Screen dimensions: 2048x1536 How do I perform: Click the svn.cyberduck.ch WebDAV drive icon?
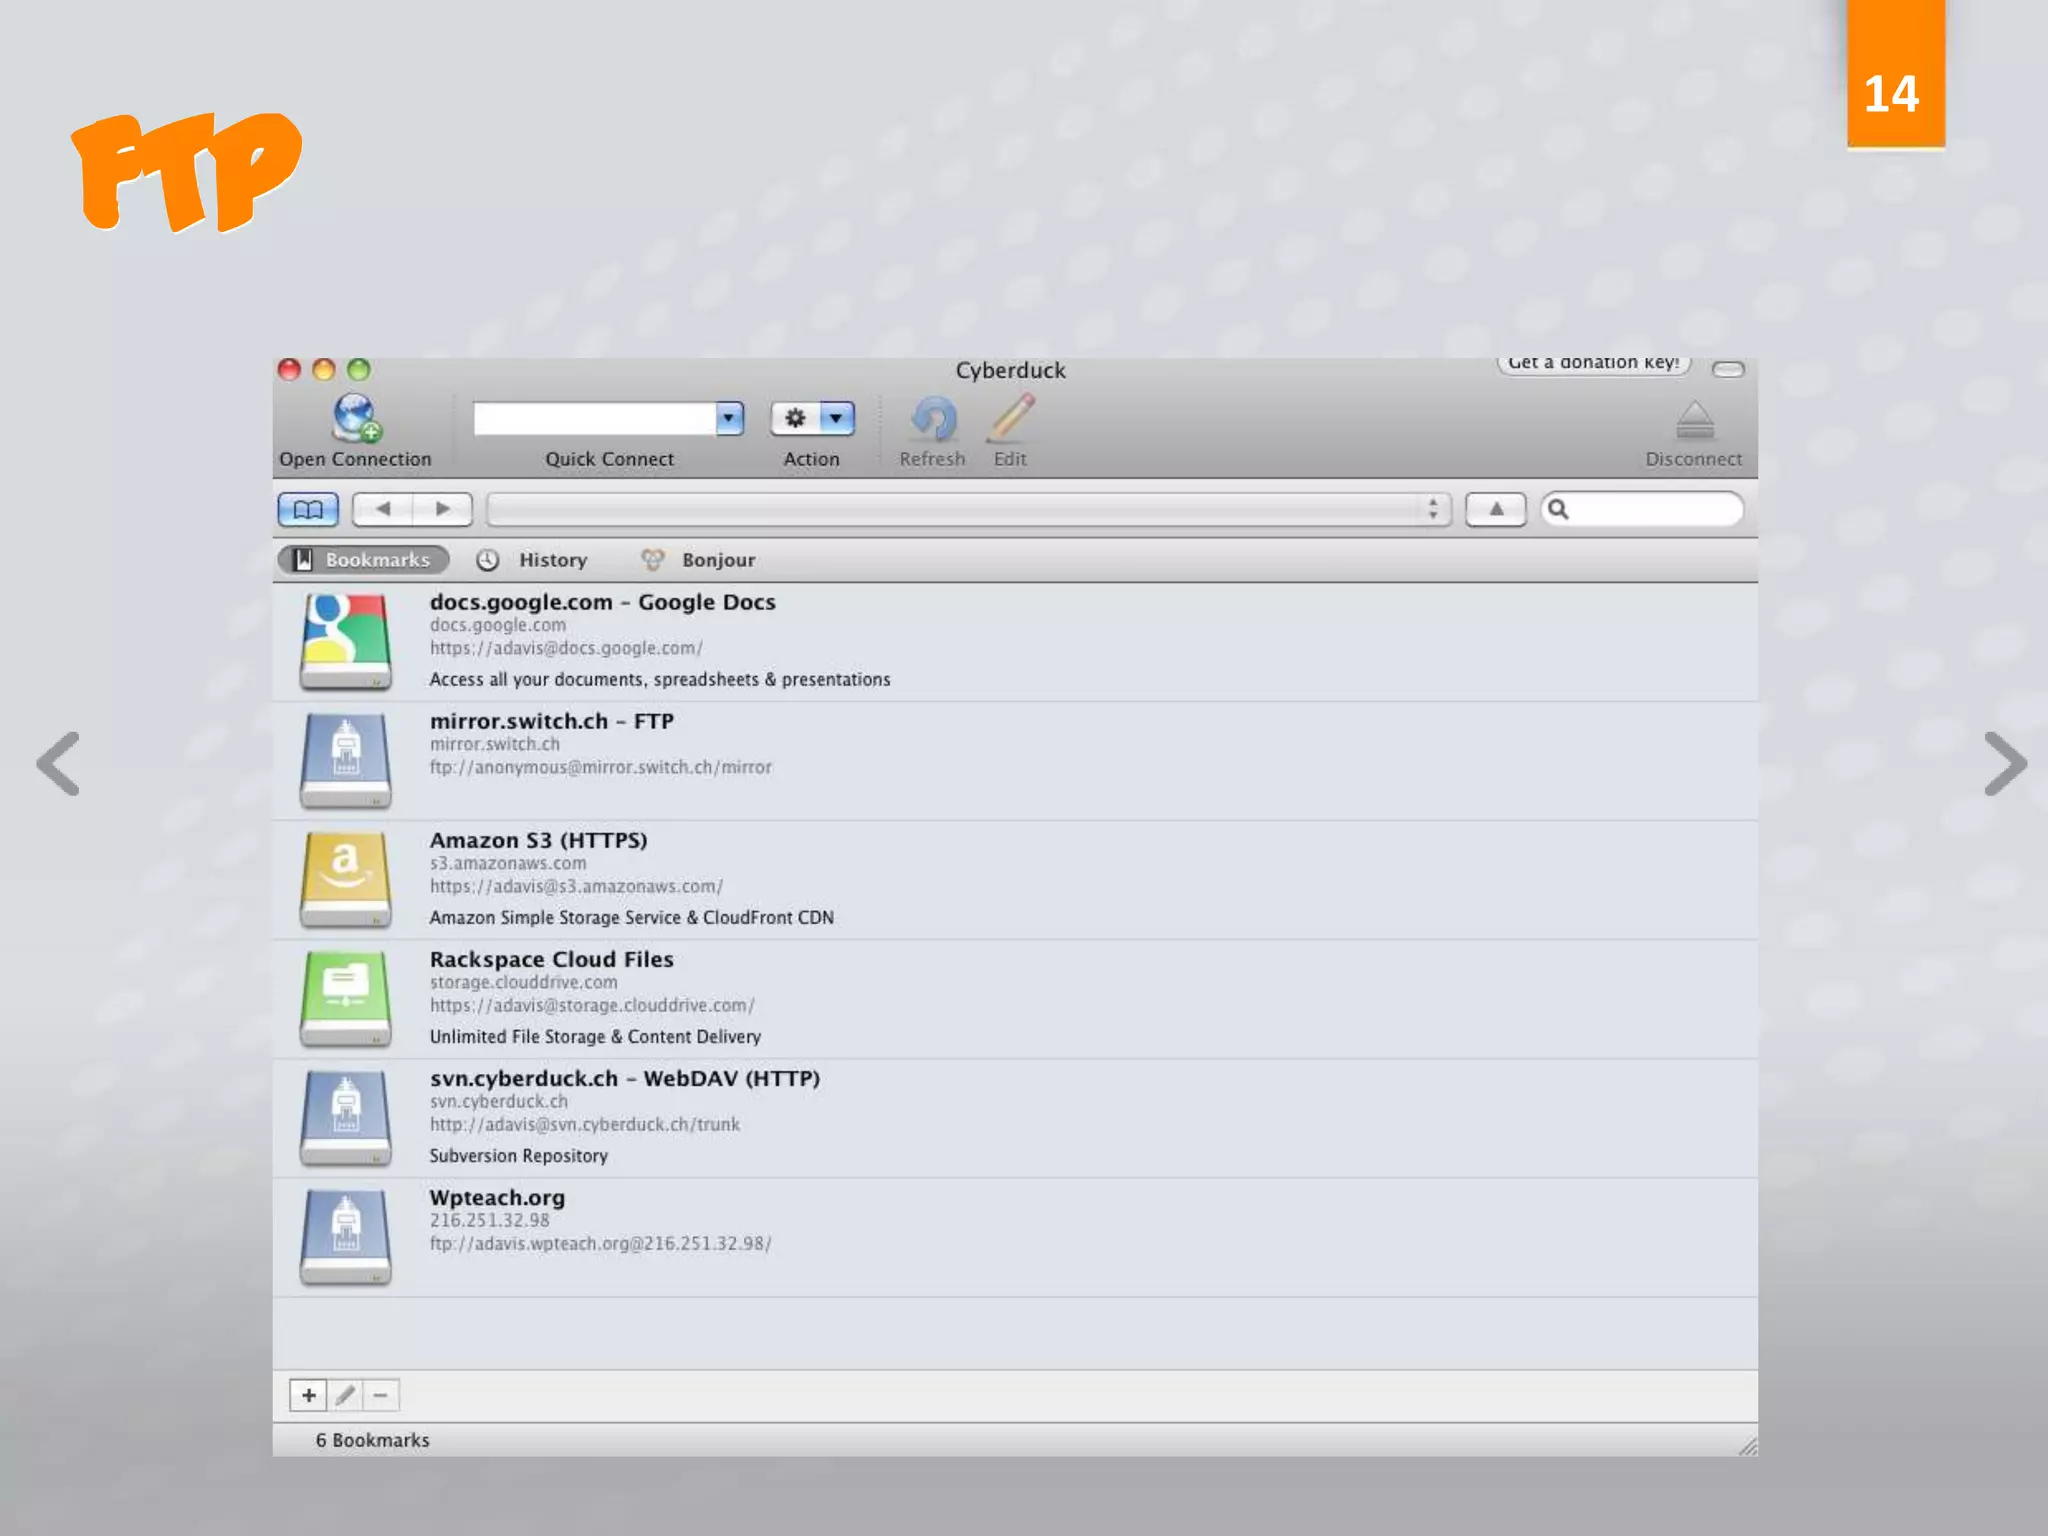tap(346, 1117)
